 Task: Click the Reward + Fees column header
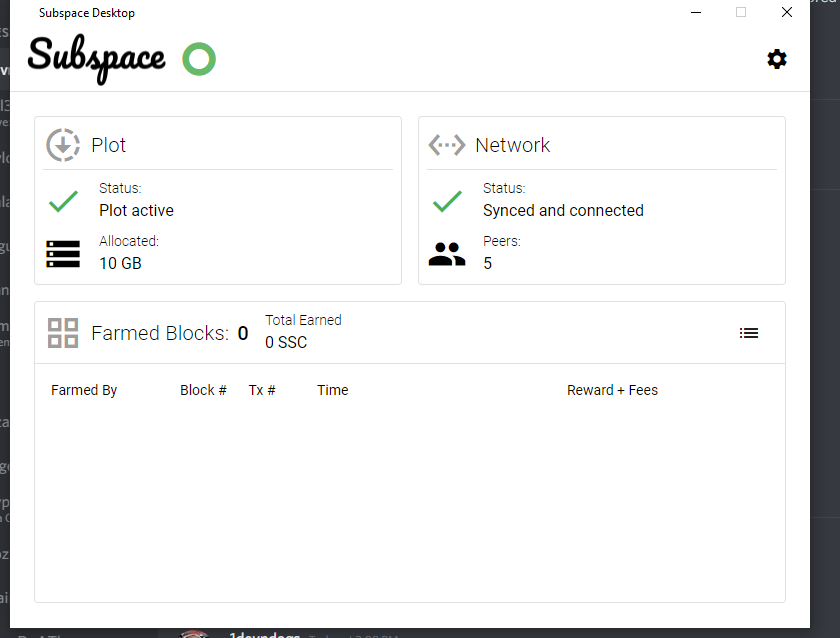click(612, 390)
